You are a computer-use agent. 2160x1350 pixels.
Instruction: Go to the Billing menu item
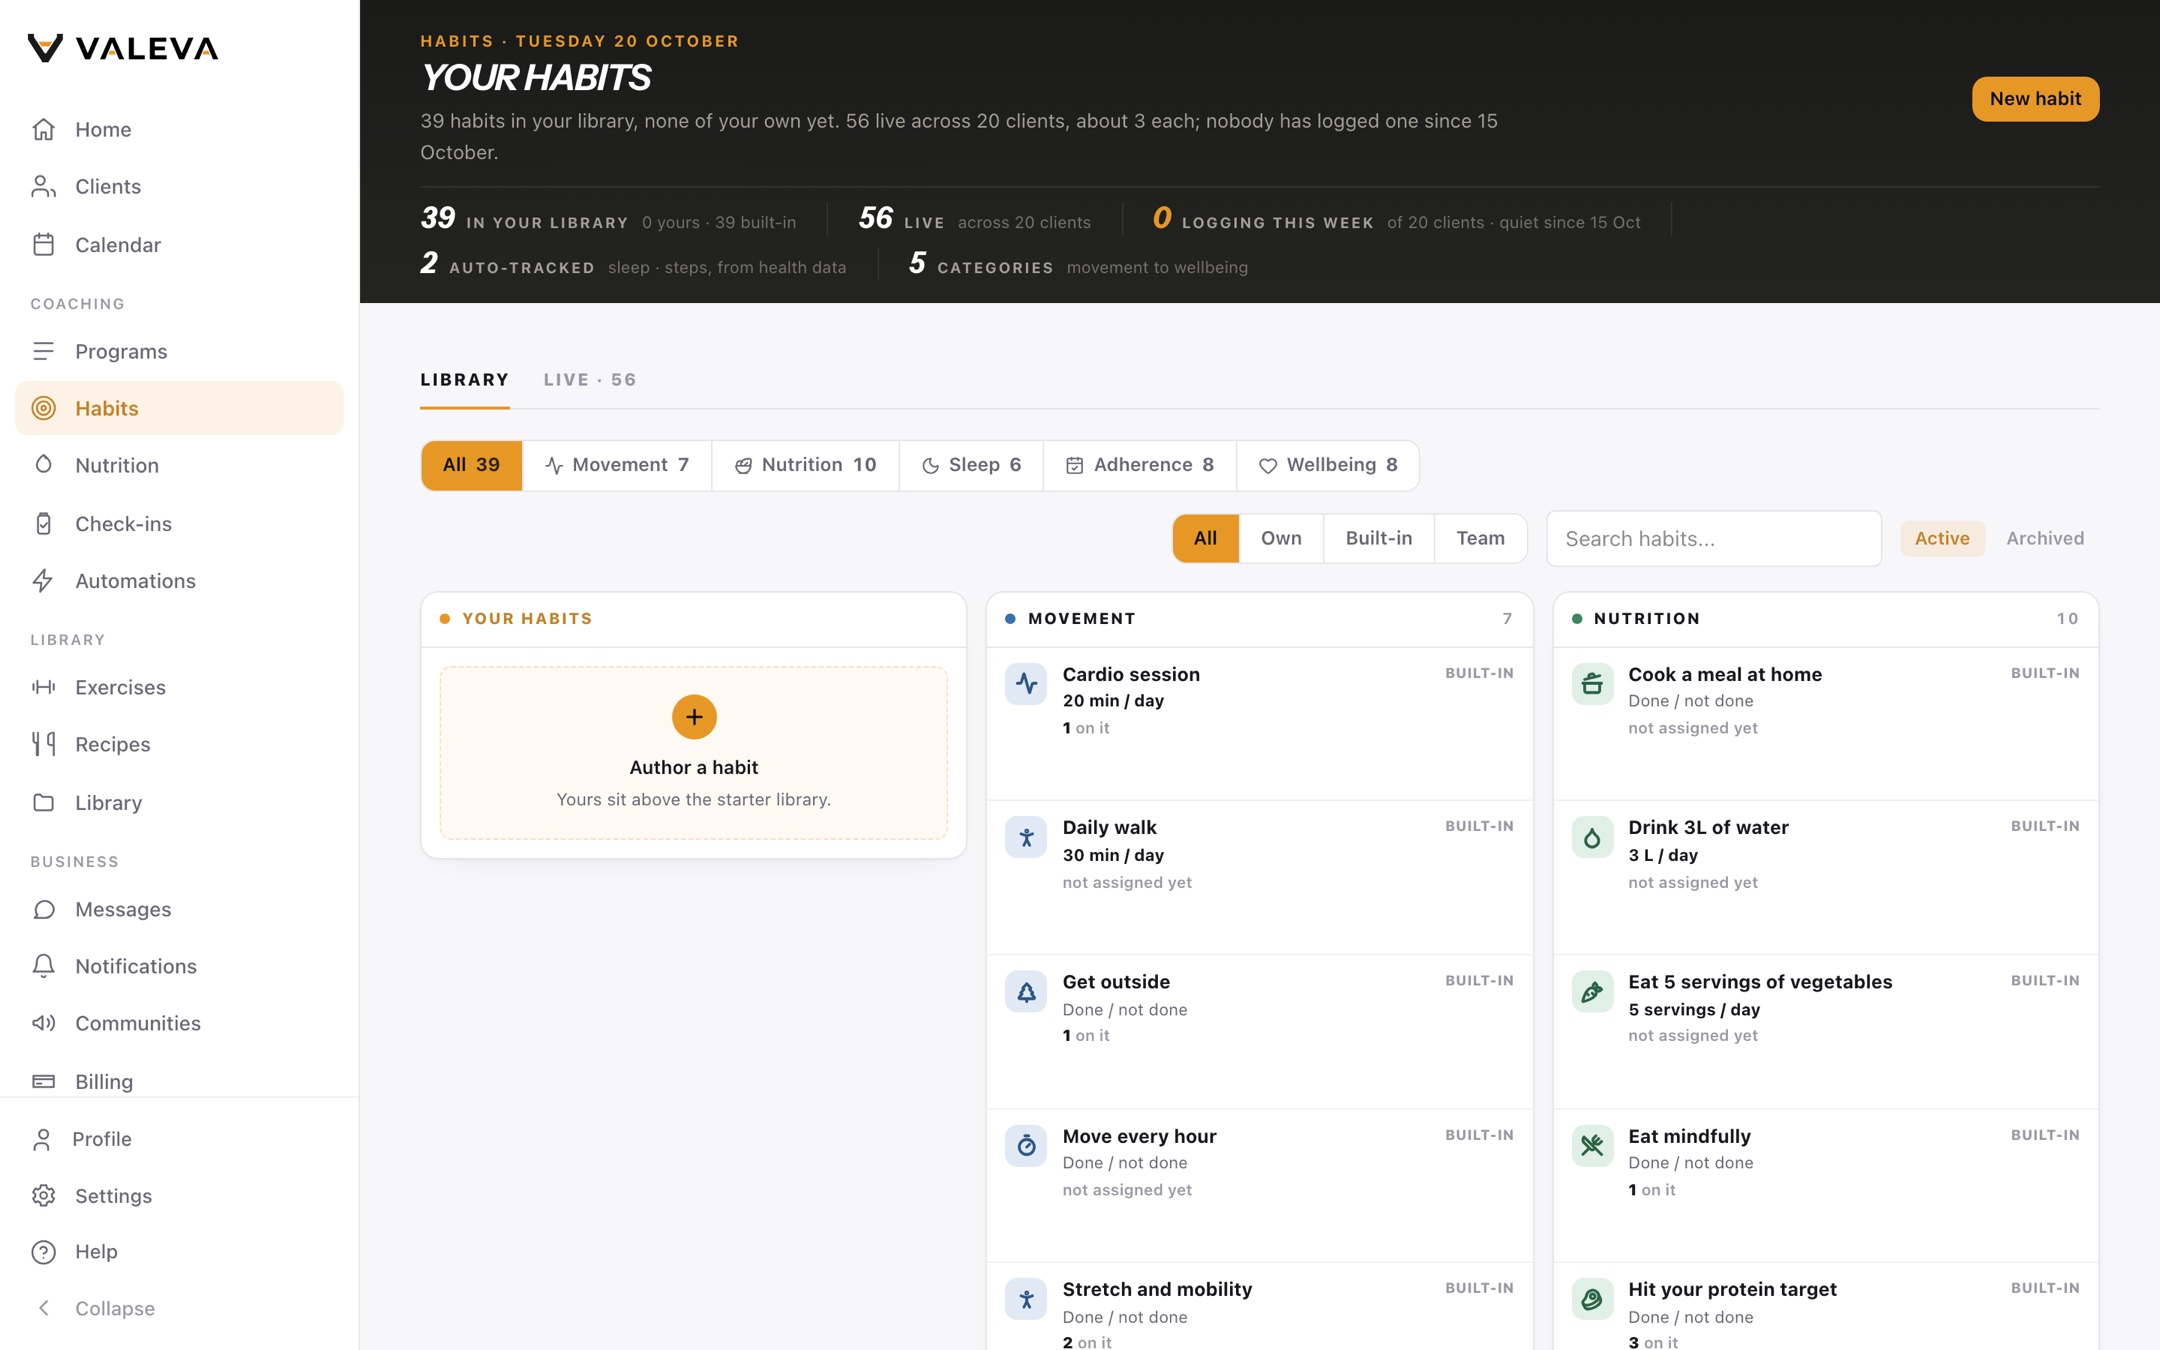click(x=180, y=1081)
